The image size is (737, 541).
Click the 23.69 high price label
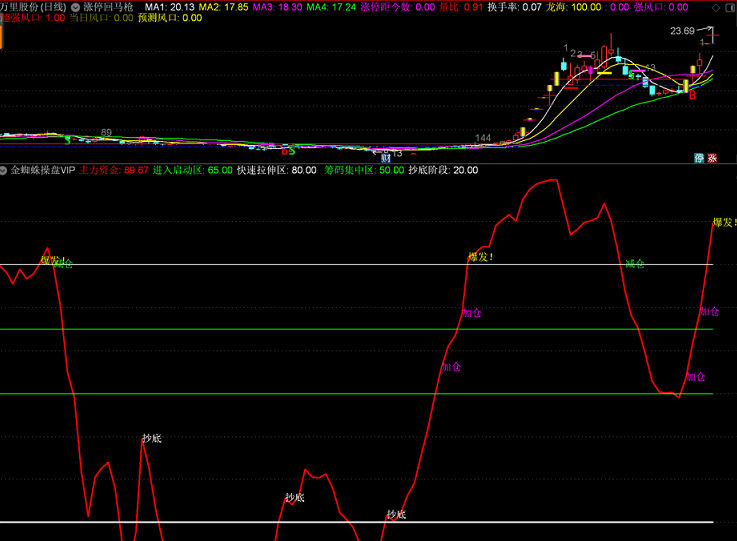click(682, 31)
